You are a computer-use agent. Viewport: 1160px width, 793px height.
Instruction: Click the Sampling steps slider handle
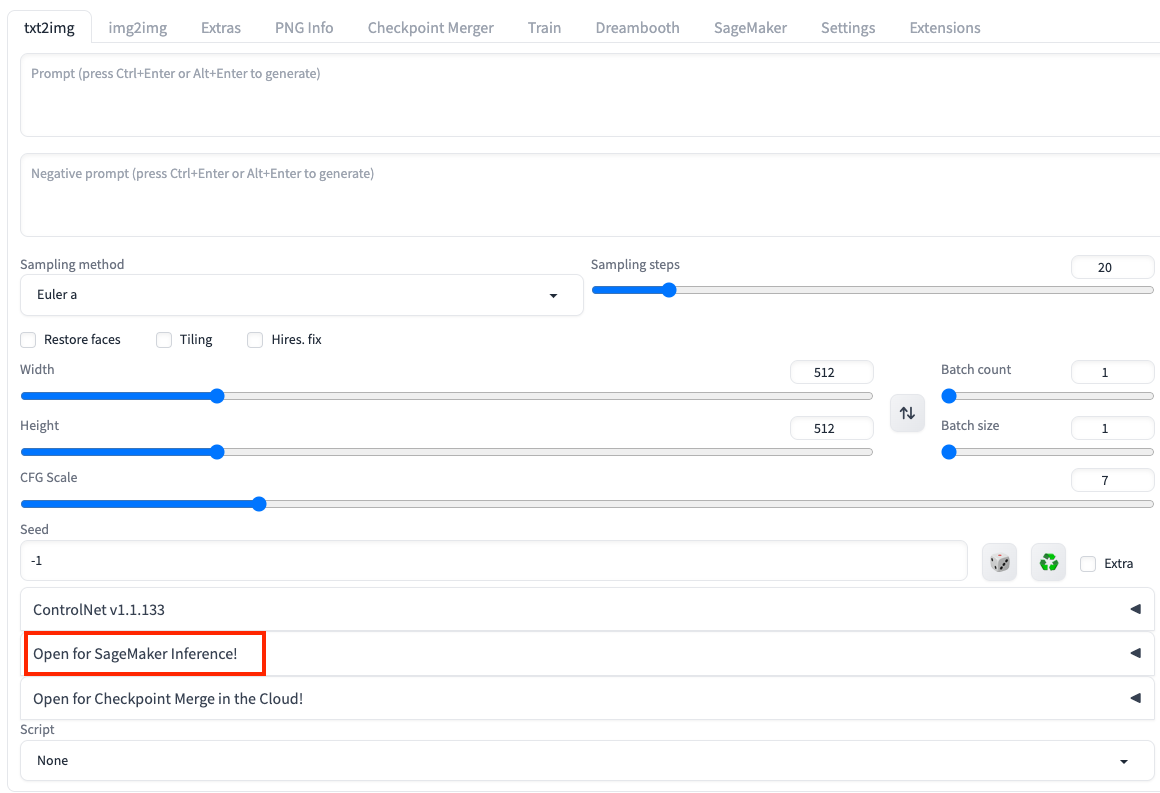[669, 290]
